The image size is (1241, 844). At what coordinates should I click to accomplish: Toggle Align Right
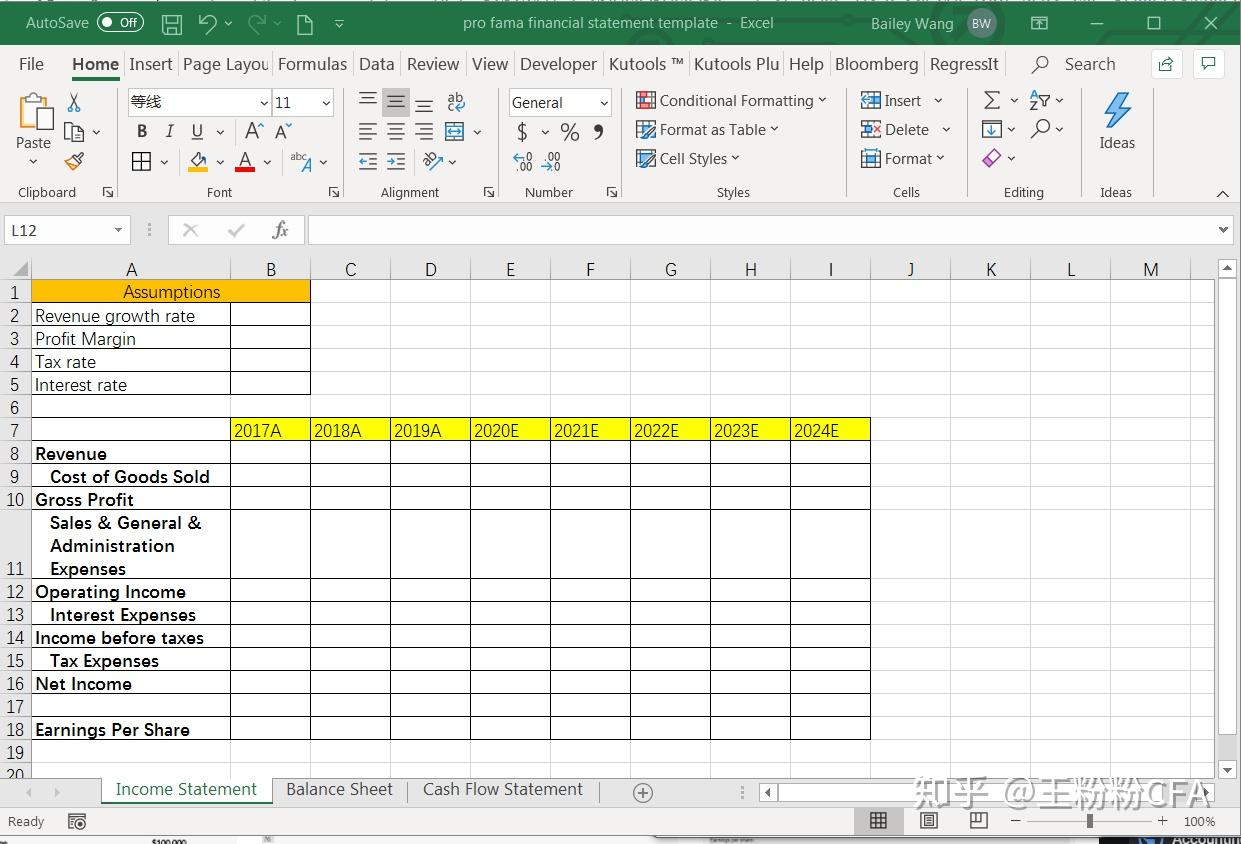424,131
